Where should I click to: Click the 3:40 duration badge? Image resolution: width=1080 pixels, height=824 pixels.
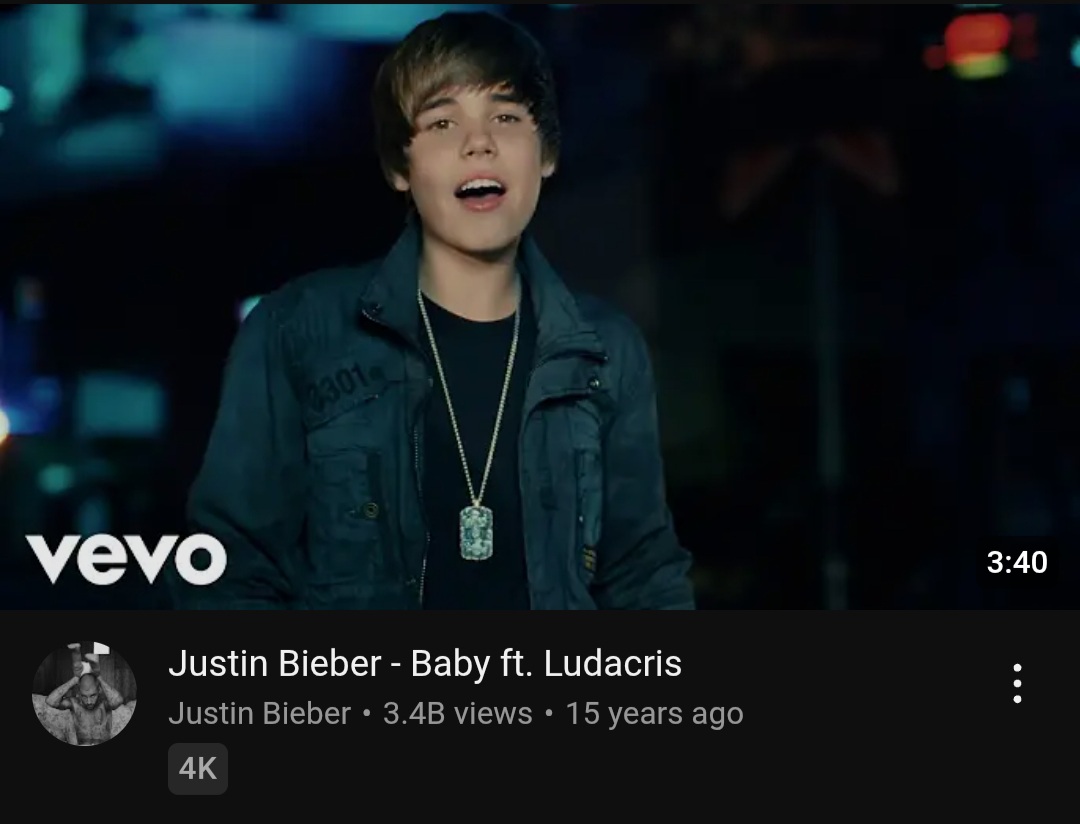click(x=1017, y=562)
